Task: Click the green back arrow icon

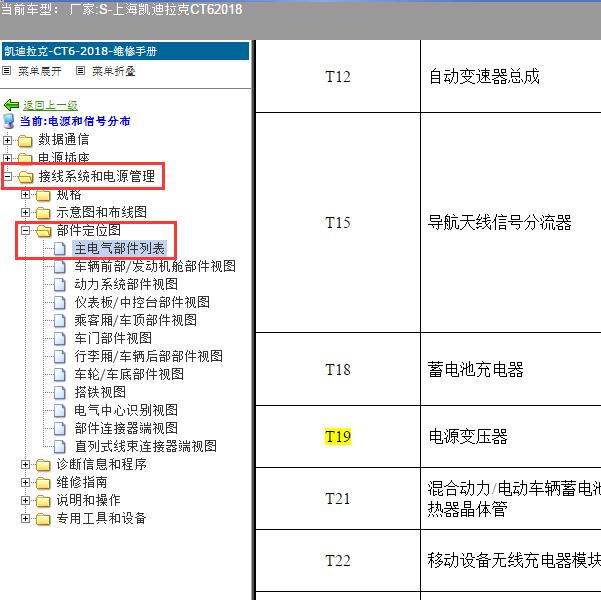Action: tap(11, 105)
